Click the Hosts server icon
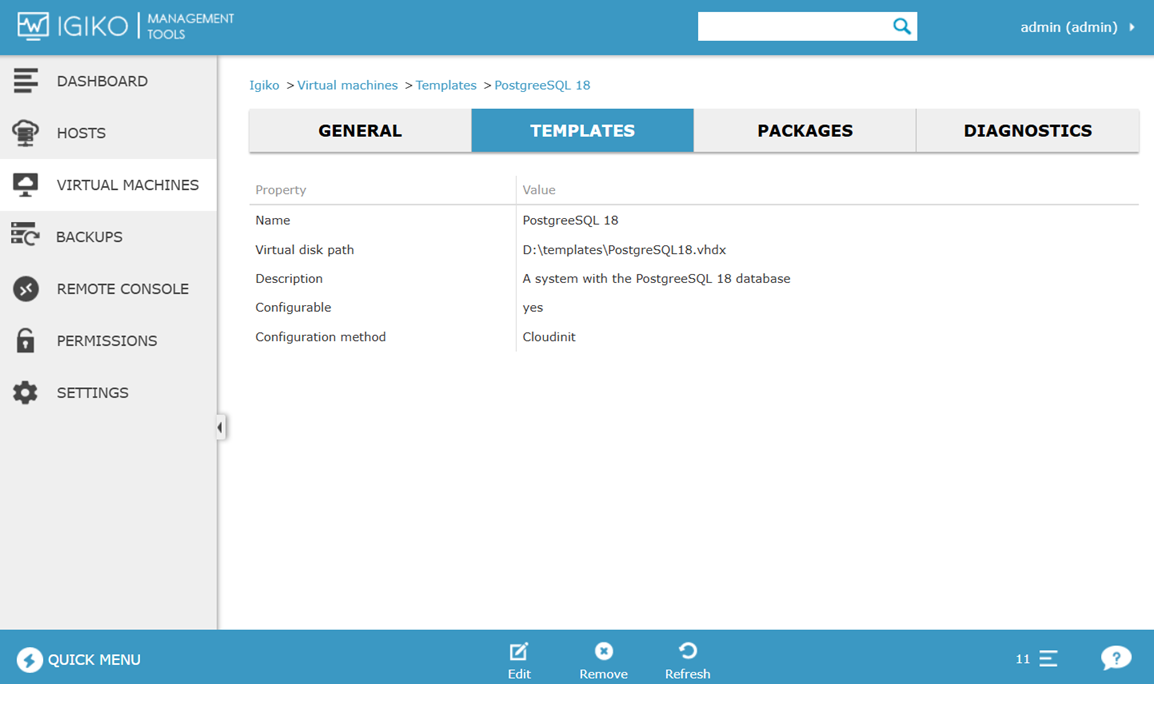This screenshot has width=1154, height=710. (26, 133)
